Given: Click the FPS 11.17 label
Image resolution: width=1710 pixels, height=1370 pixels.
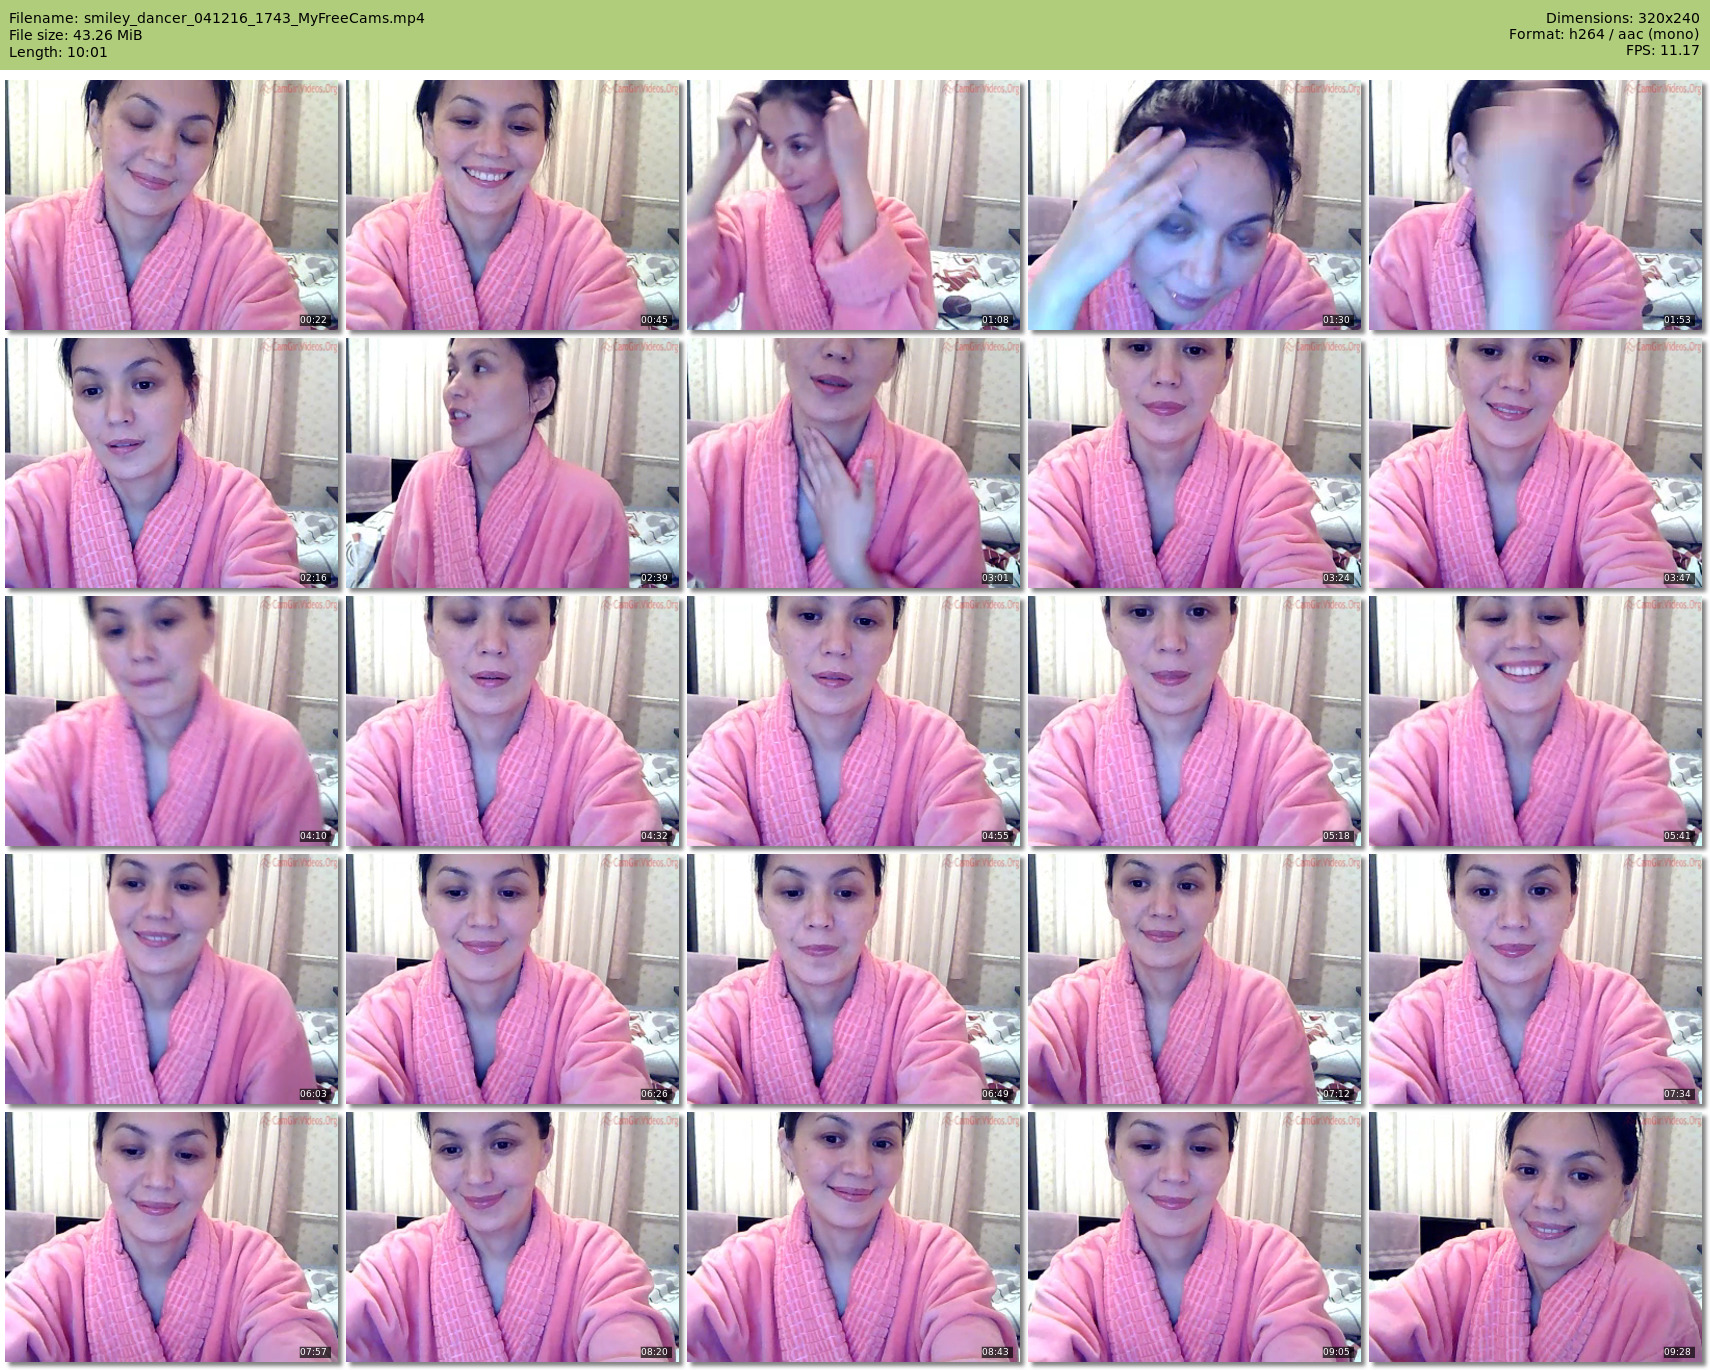Looking at the screenshot, I should tap(1662, 50).
